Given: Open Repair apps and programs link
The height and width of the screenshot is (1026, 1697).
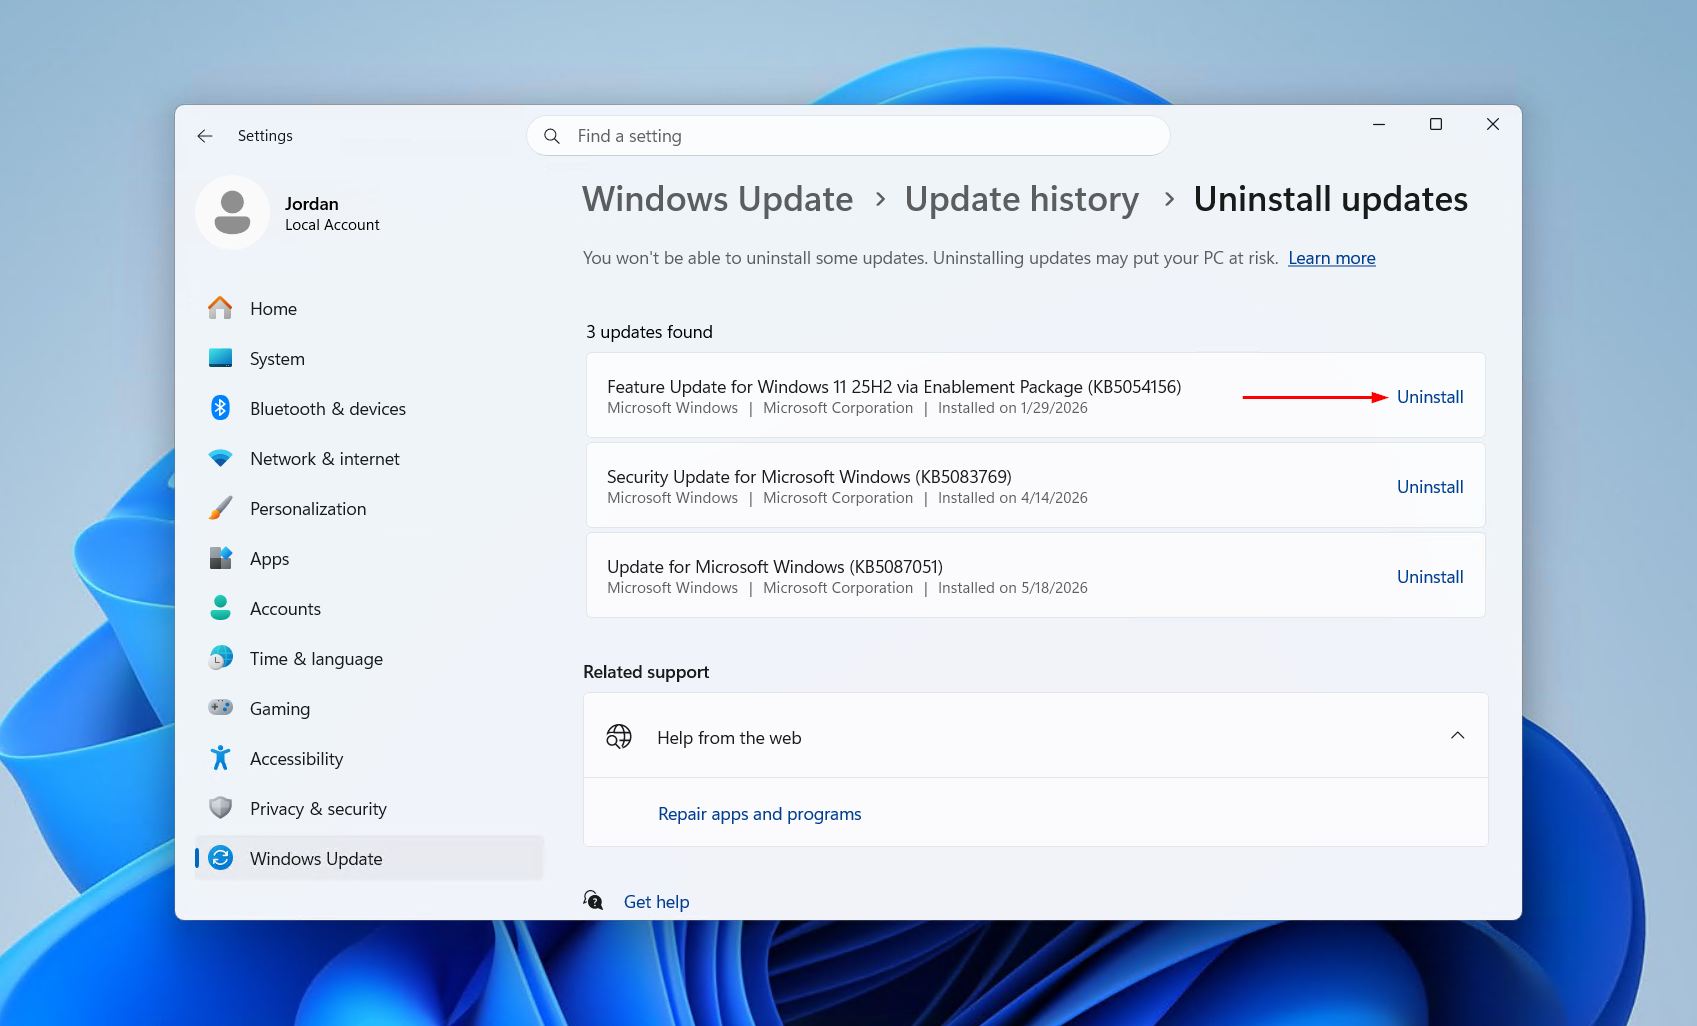Looking at the screenshot, I should click(759, 814).
